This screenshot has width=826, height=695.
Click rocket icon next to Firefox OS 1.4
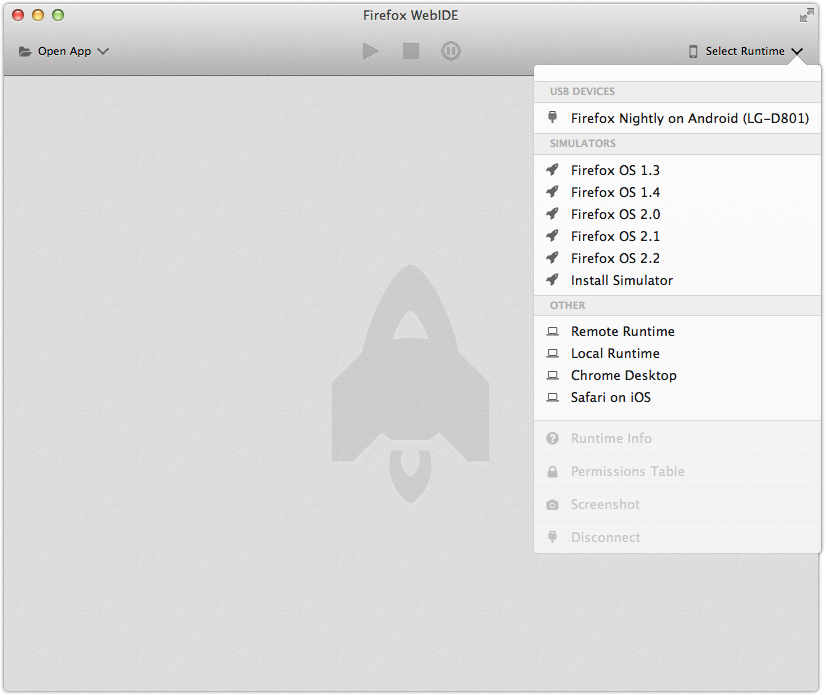tap(552, 192)
